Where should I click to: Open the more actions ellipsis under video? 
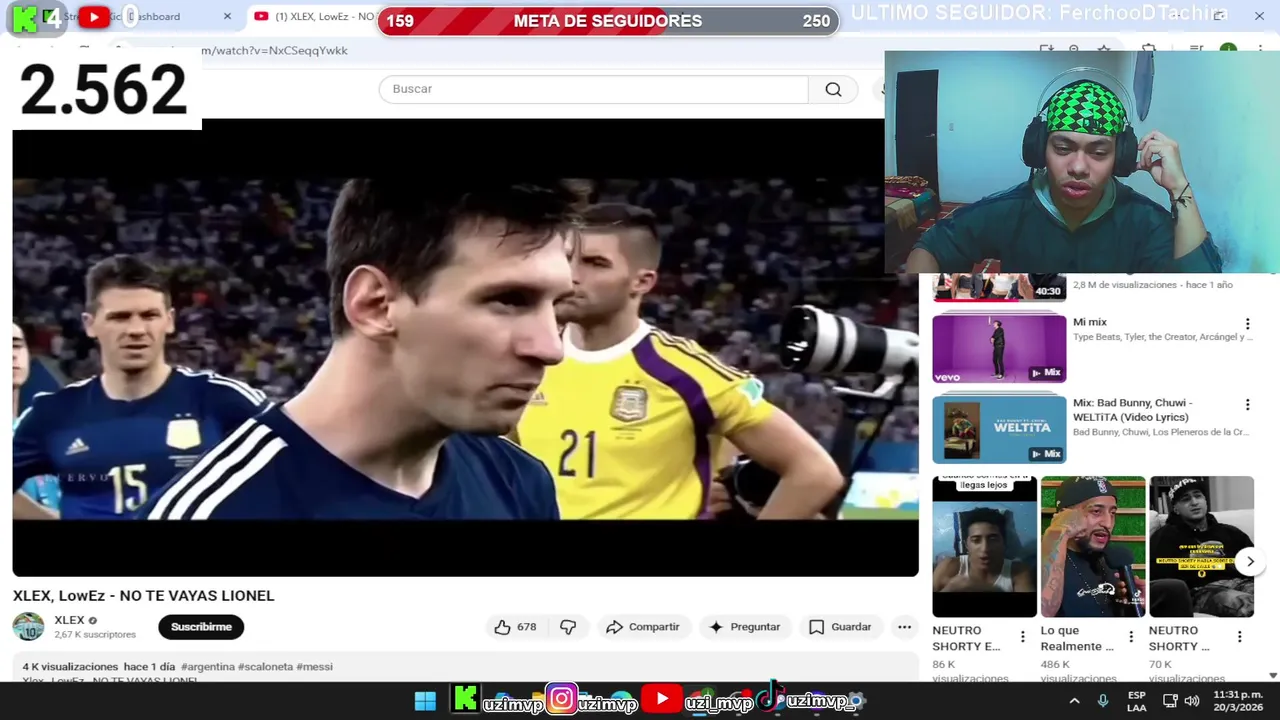(904, 627)
